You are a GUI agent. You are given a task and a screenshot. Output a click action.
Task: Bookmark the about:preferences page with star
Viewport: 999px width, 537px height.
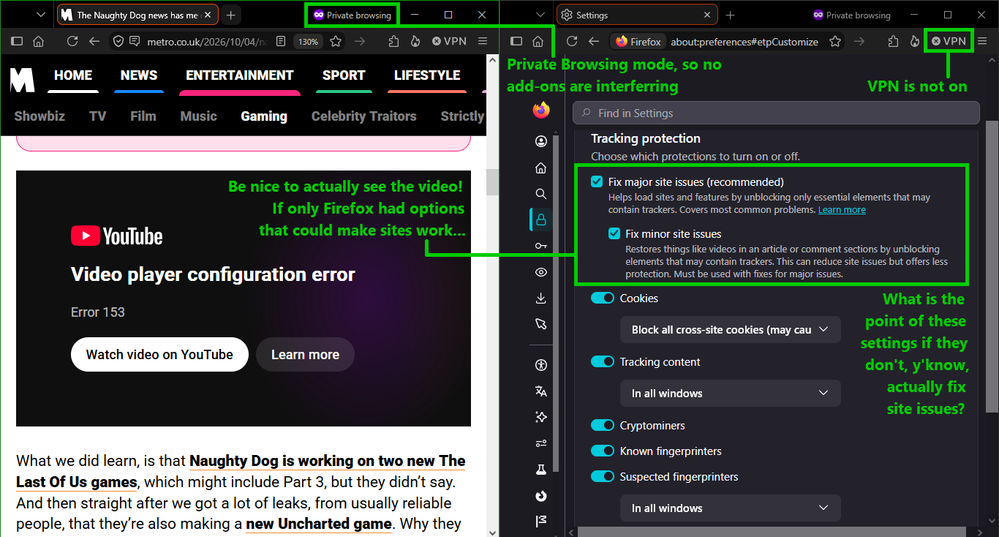coord(835,41)
